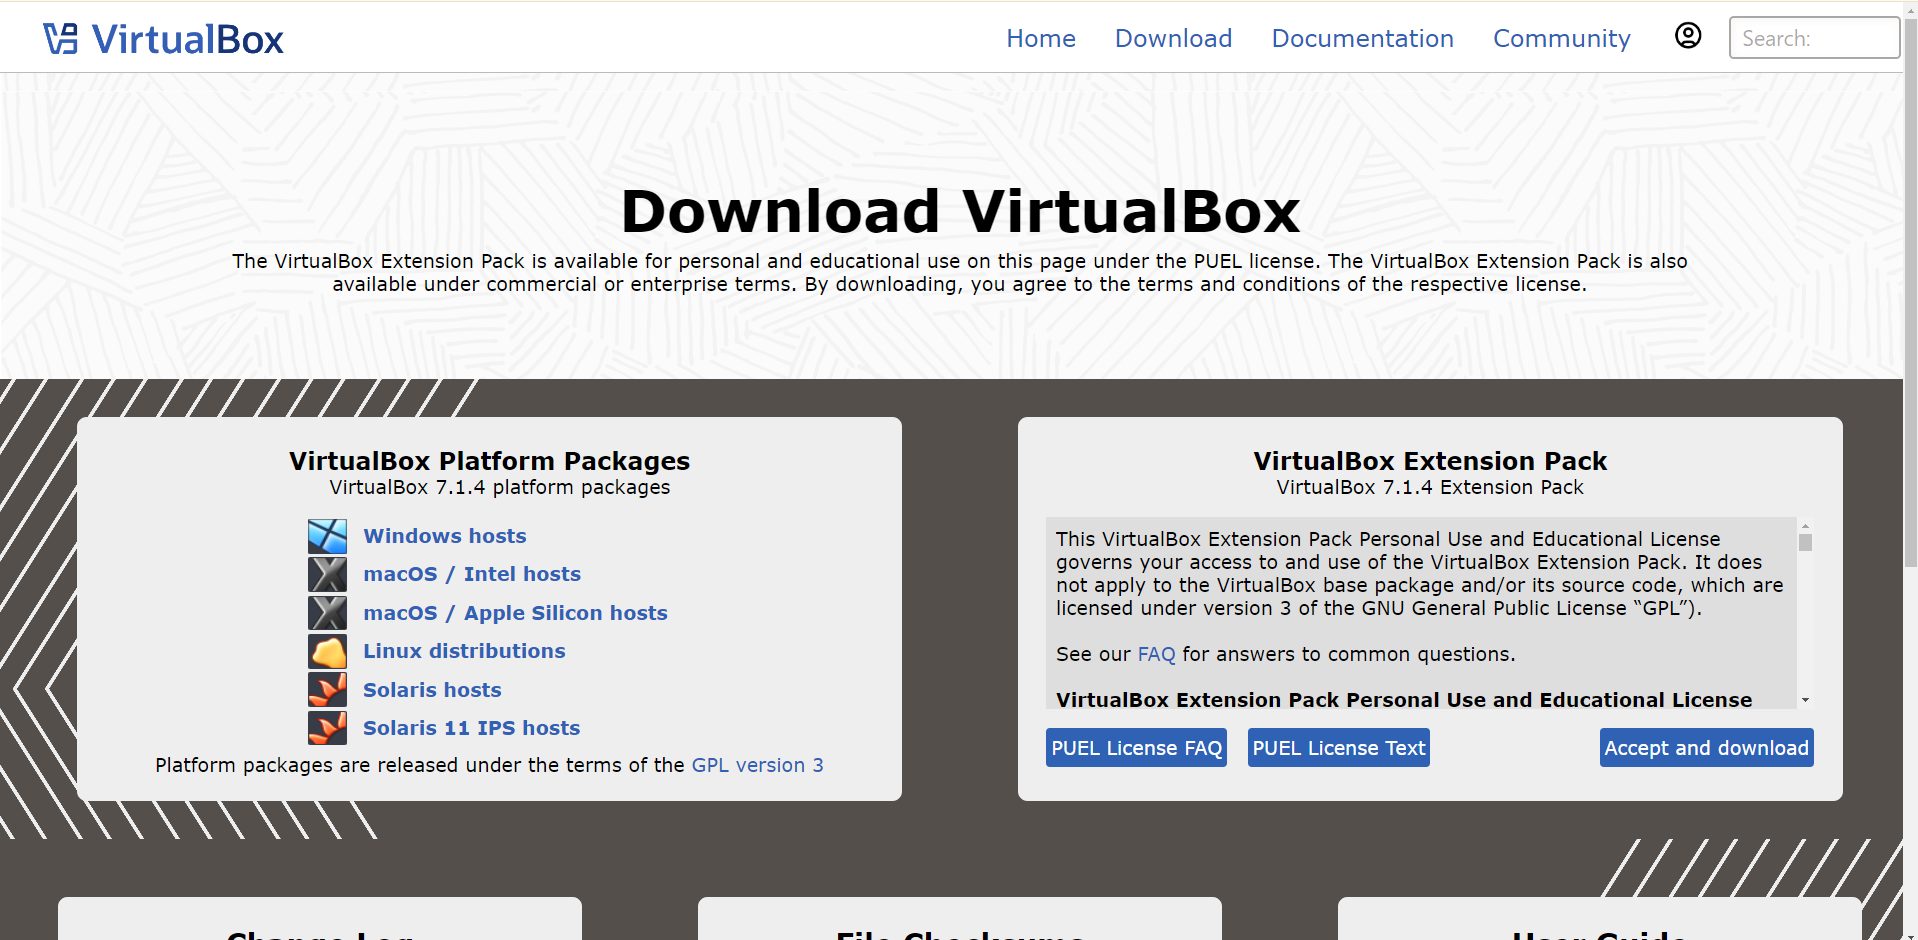This screenshot has height=940, width=1918.
Task: Click the PUEL License Text button
Action: [x=1338, y=748]
